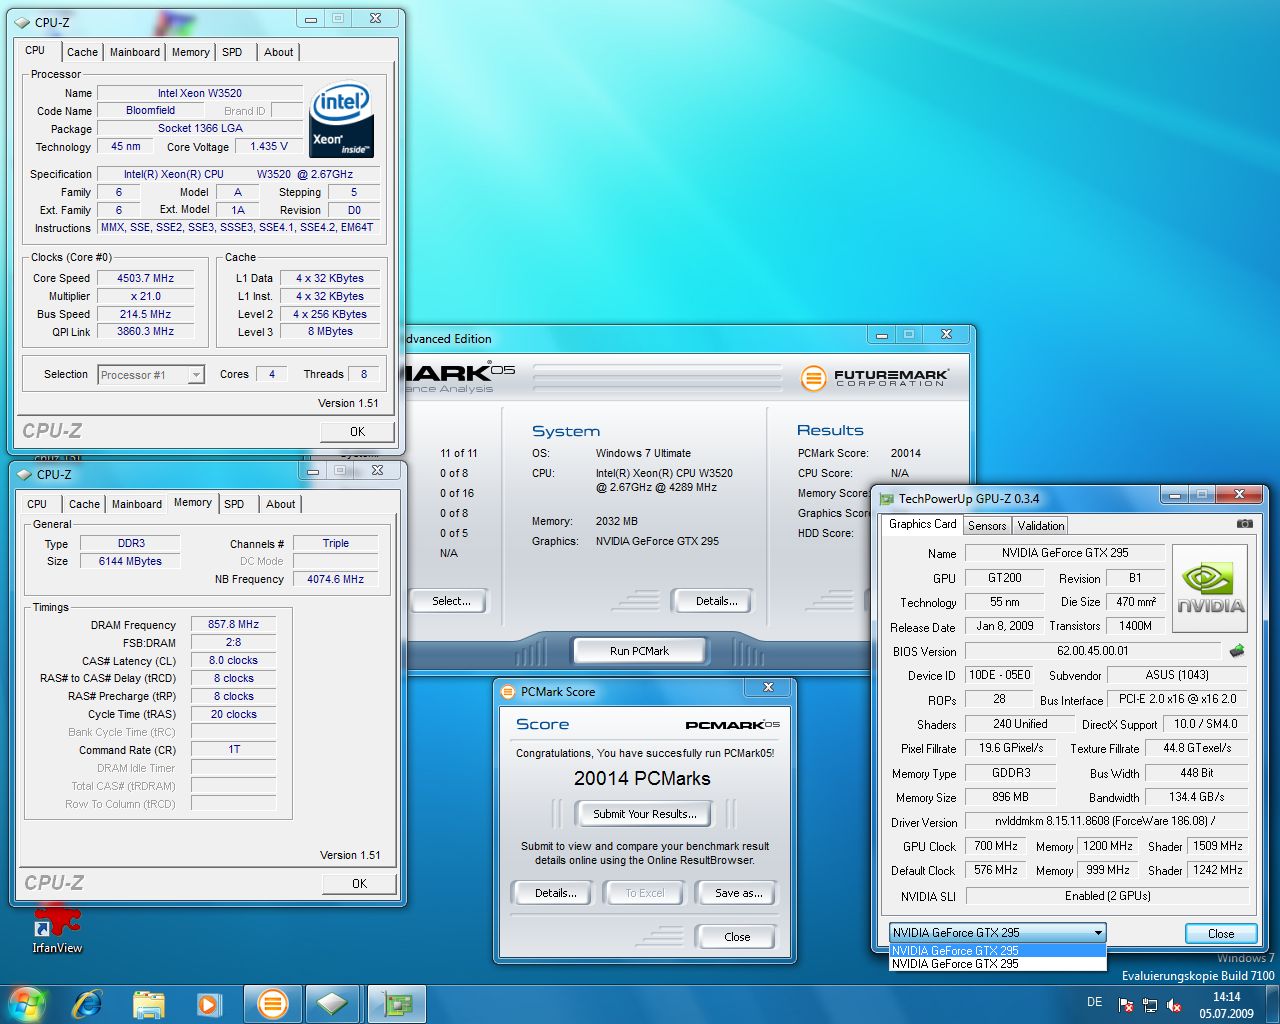1280x1024 pixels.
Task: Click the GPU-Z Name field value
Action: coord(1065,553)
